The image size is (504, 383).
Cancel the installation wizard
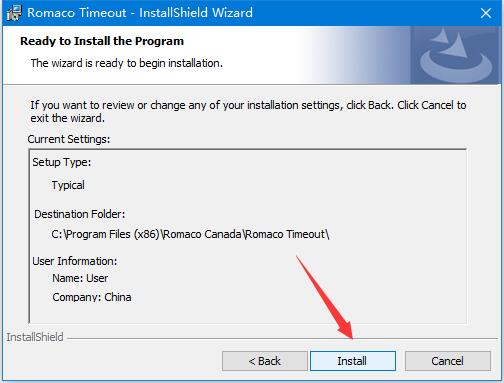[x=448, y=361]
